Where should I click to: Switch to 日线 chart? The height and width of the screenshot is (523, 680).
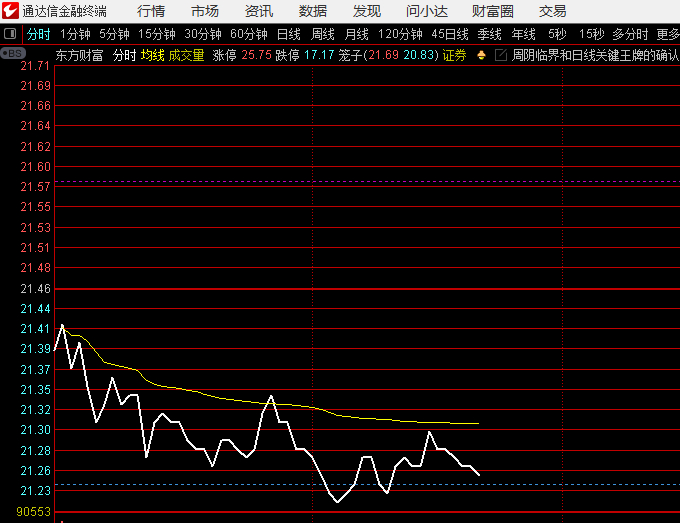click(289, 34)
